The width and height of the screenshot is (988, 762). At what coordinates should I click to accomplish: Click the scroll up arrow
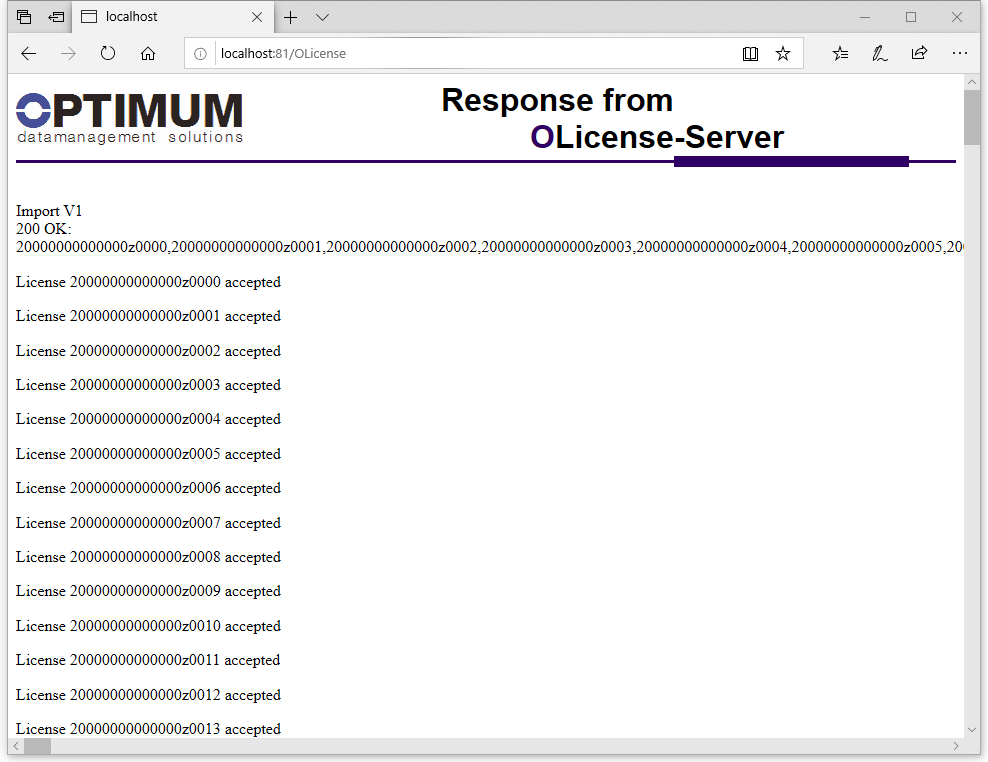972,82
